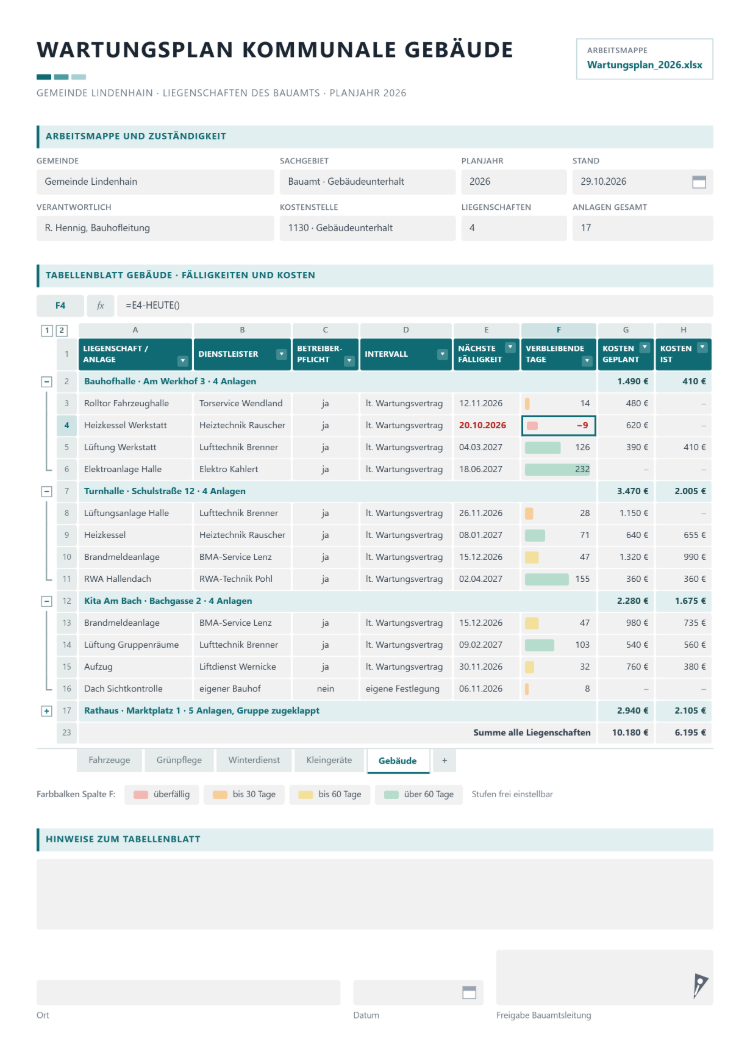Click the 10.180 € total cell

(626, 733)
